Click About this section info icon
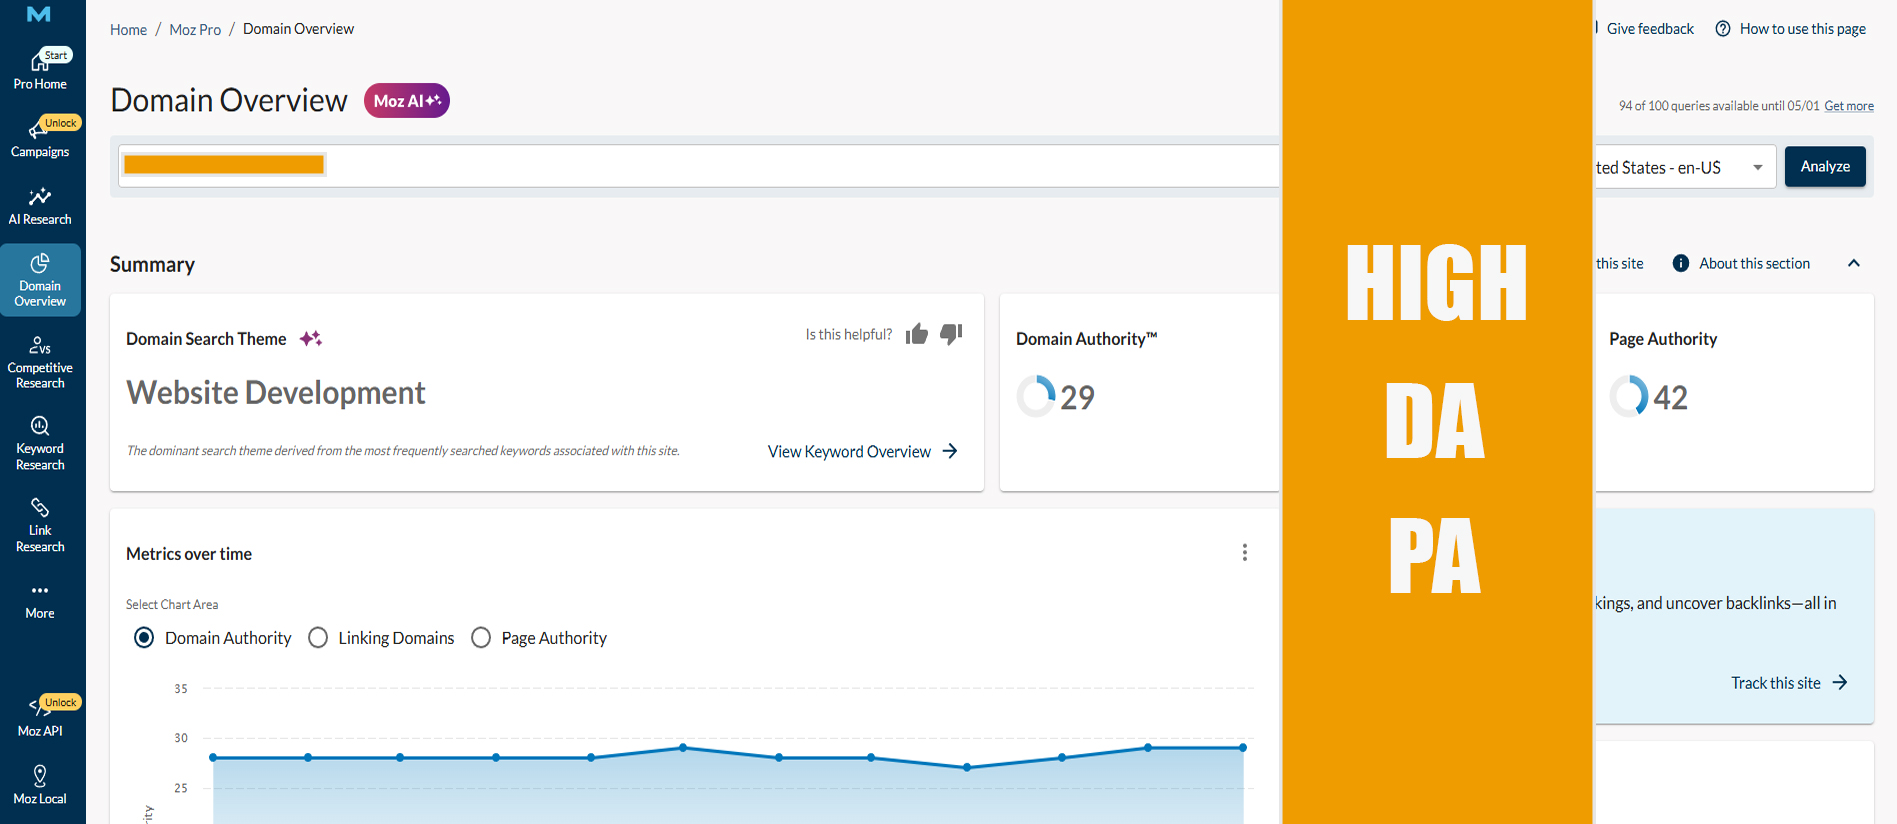Screen dimensions: 1897x824 click(1681, 264)
